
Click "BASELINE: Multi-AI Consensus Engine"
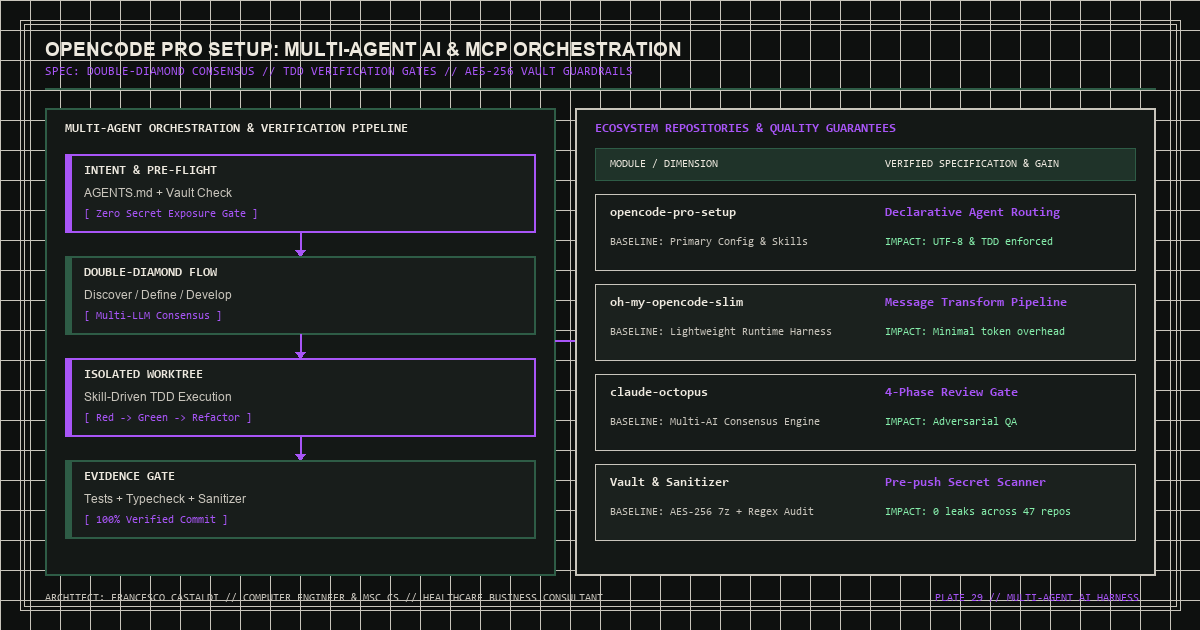[x=715, y=422]
